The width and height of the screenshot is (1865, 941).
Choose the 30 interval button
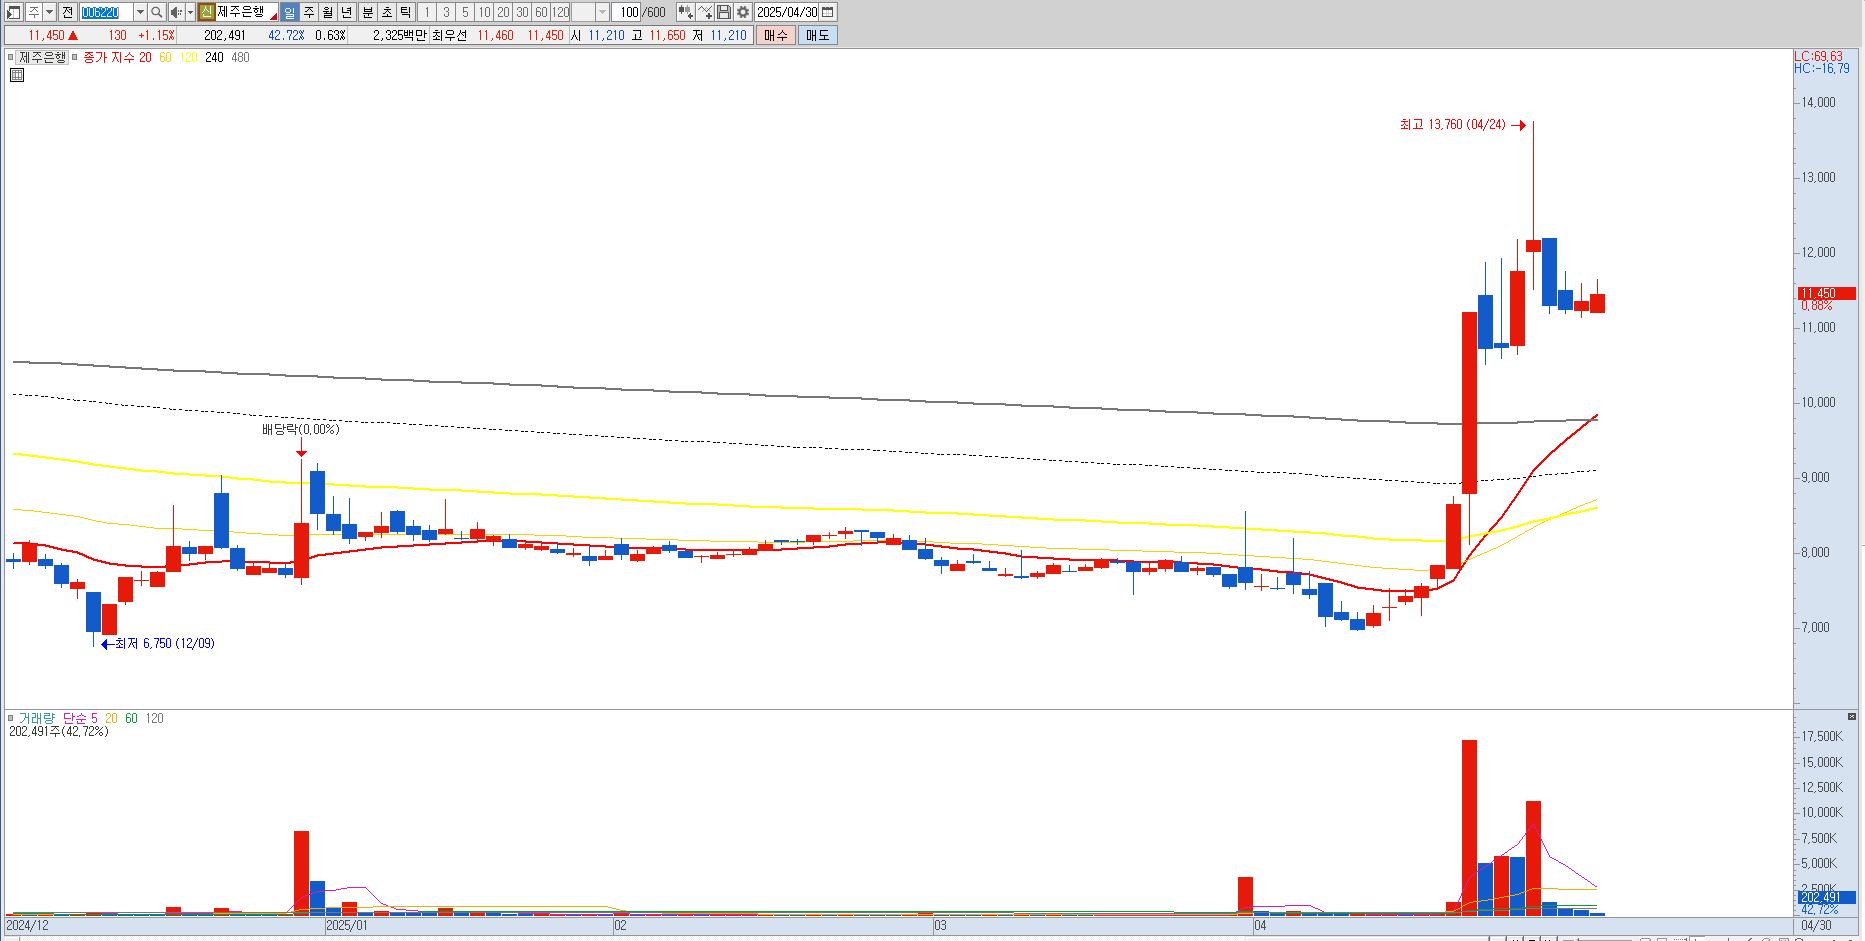pyautogui.click(x=522, y=12)
